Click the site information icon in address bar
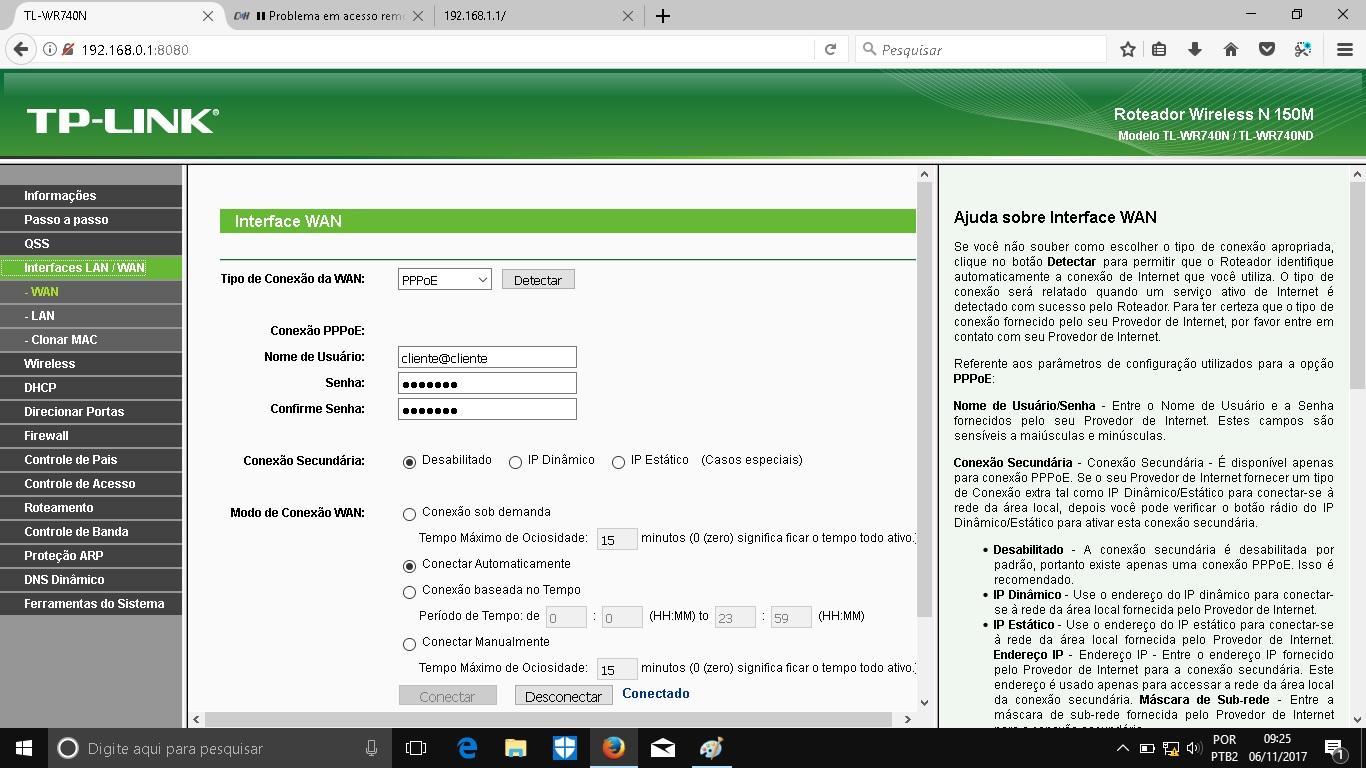 coord(49,49)
